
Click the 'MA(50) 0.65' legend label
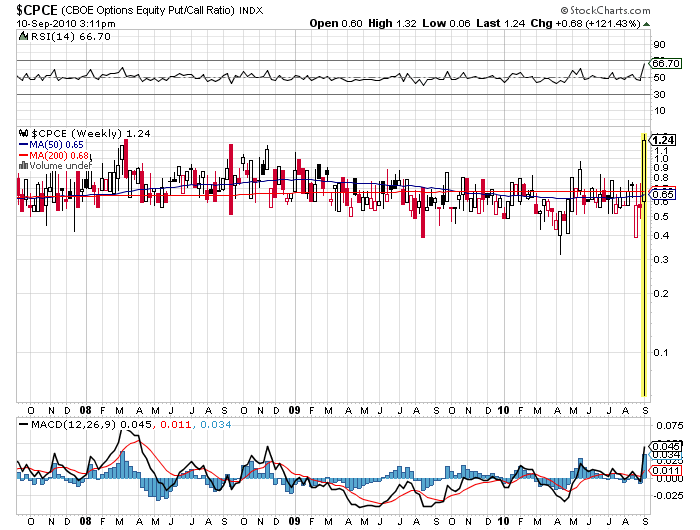pos(56,145)
